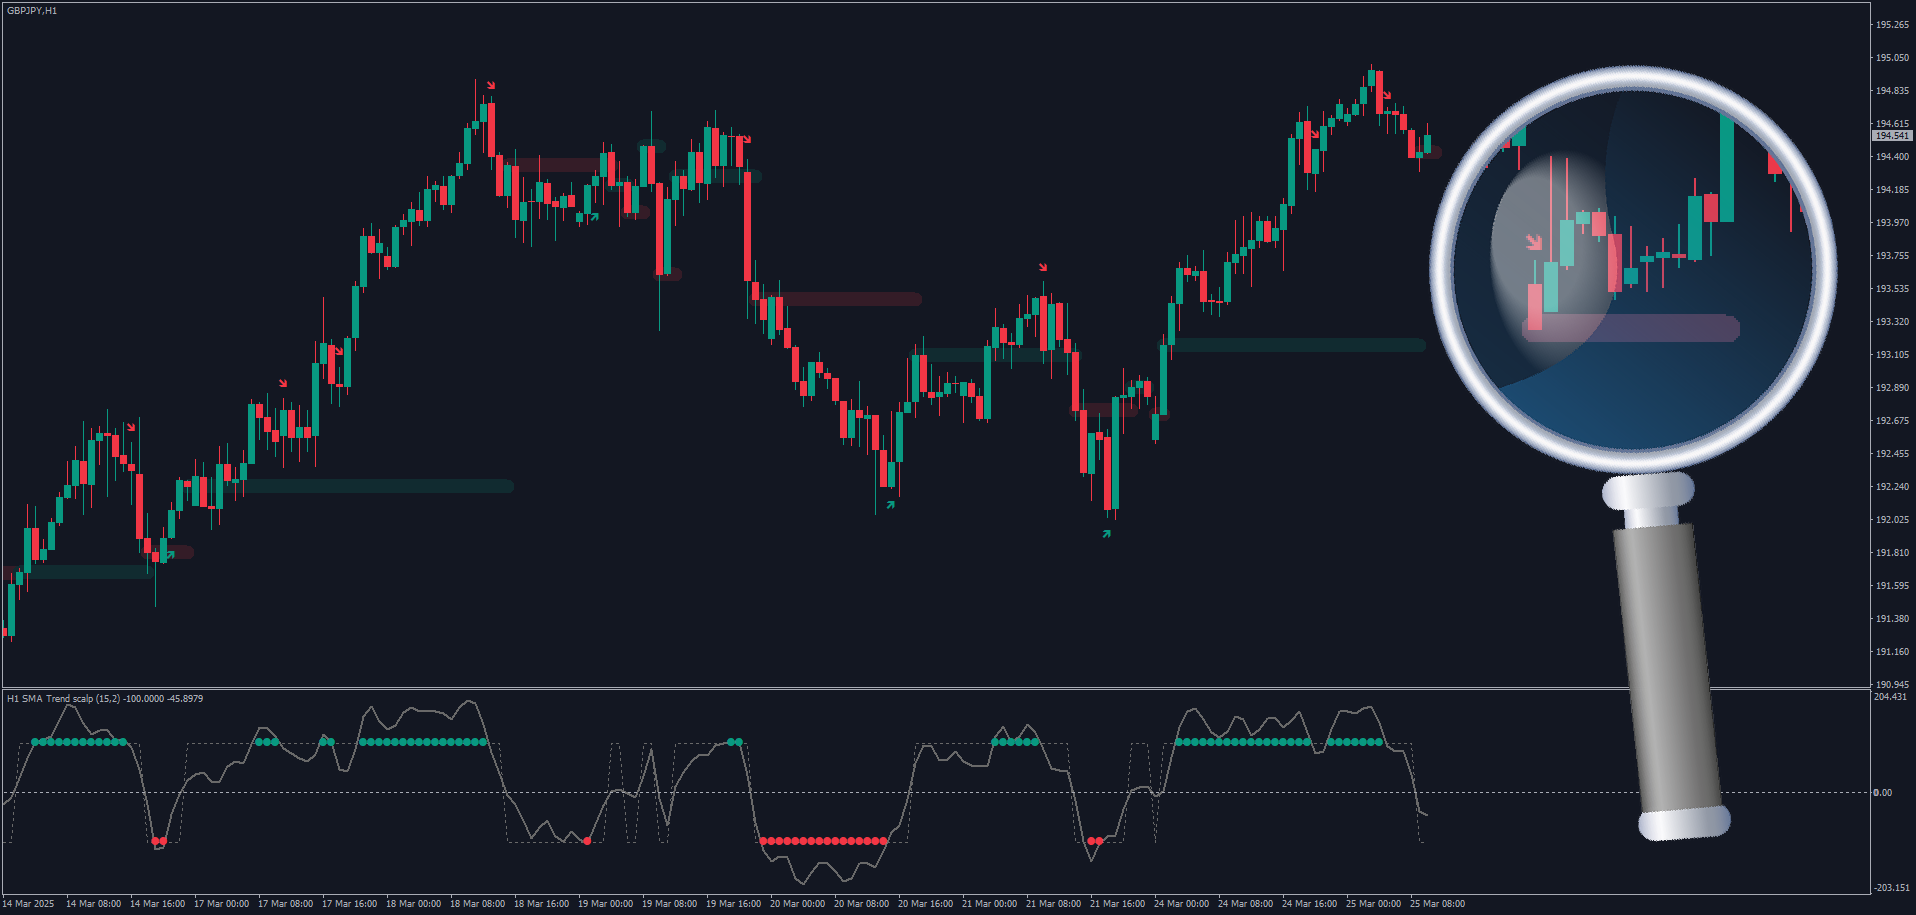Select the 192.675 price axis label

1892,421
